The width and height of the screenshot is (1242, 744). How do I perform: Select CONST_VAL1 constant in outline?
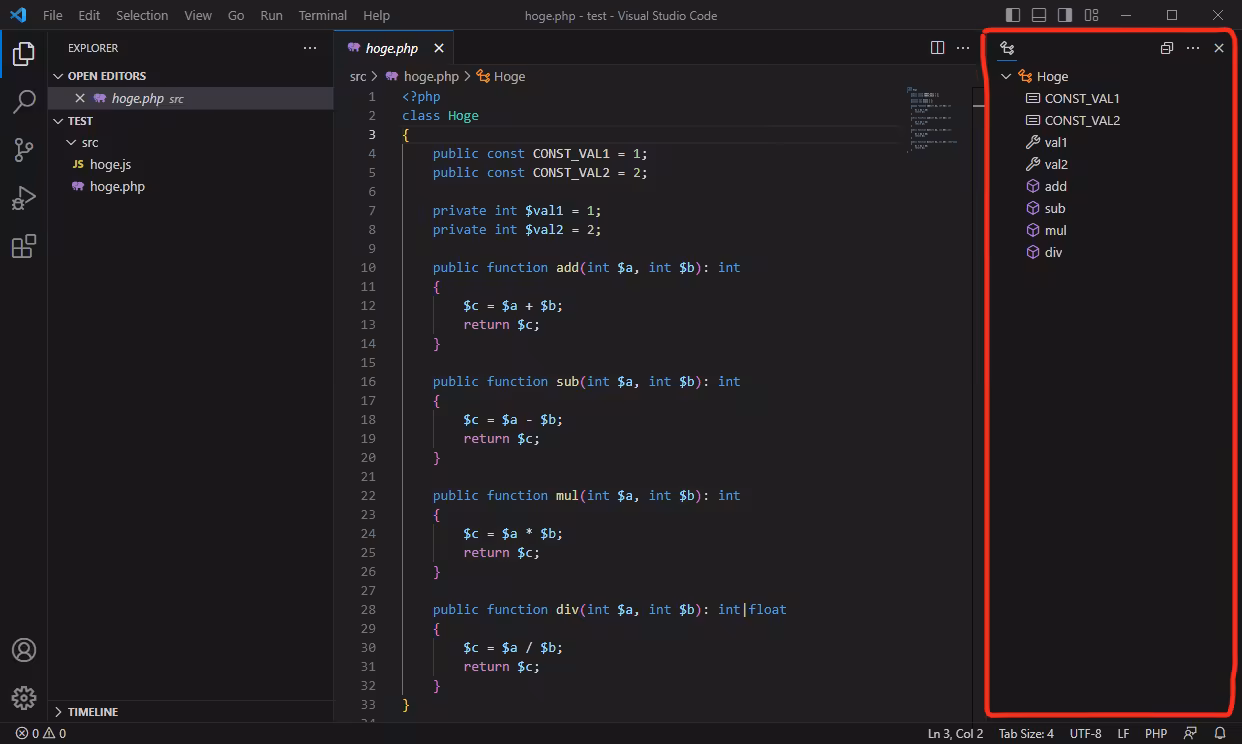1082,98
